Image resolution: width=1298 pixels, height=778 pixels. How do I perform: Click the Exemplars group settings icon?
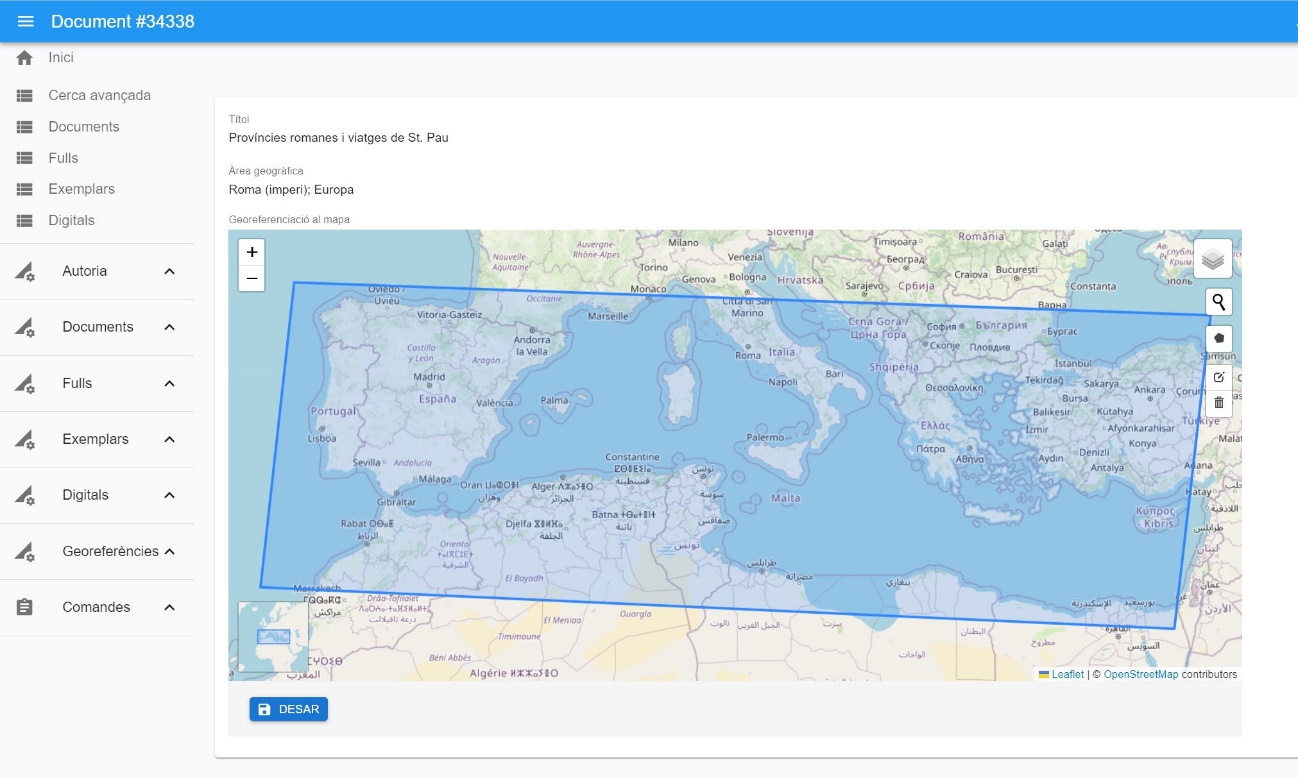pos(25,440)
